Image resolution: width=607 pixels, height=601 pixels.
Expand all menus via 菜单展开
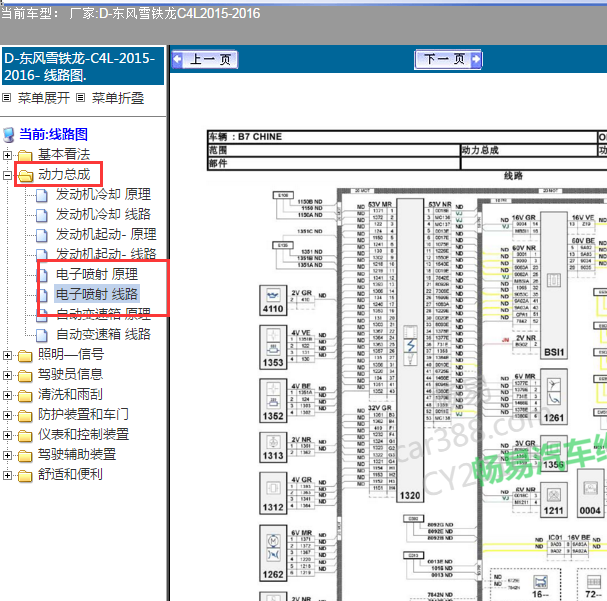point(44,98)
